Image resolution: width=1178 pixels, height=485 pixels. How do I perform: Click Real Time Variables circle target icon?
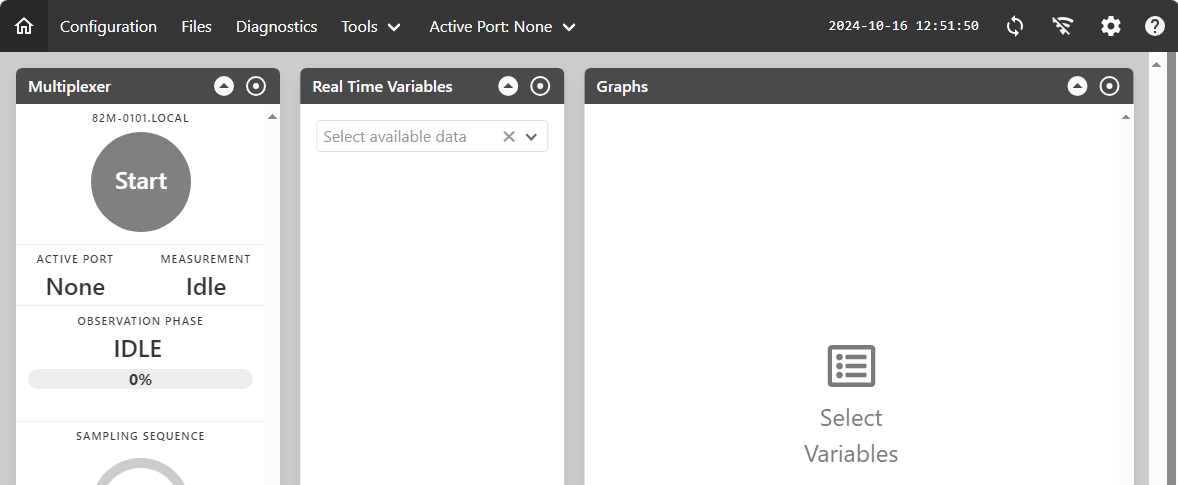pos(540,86)
